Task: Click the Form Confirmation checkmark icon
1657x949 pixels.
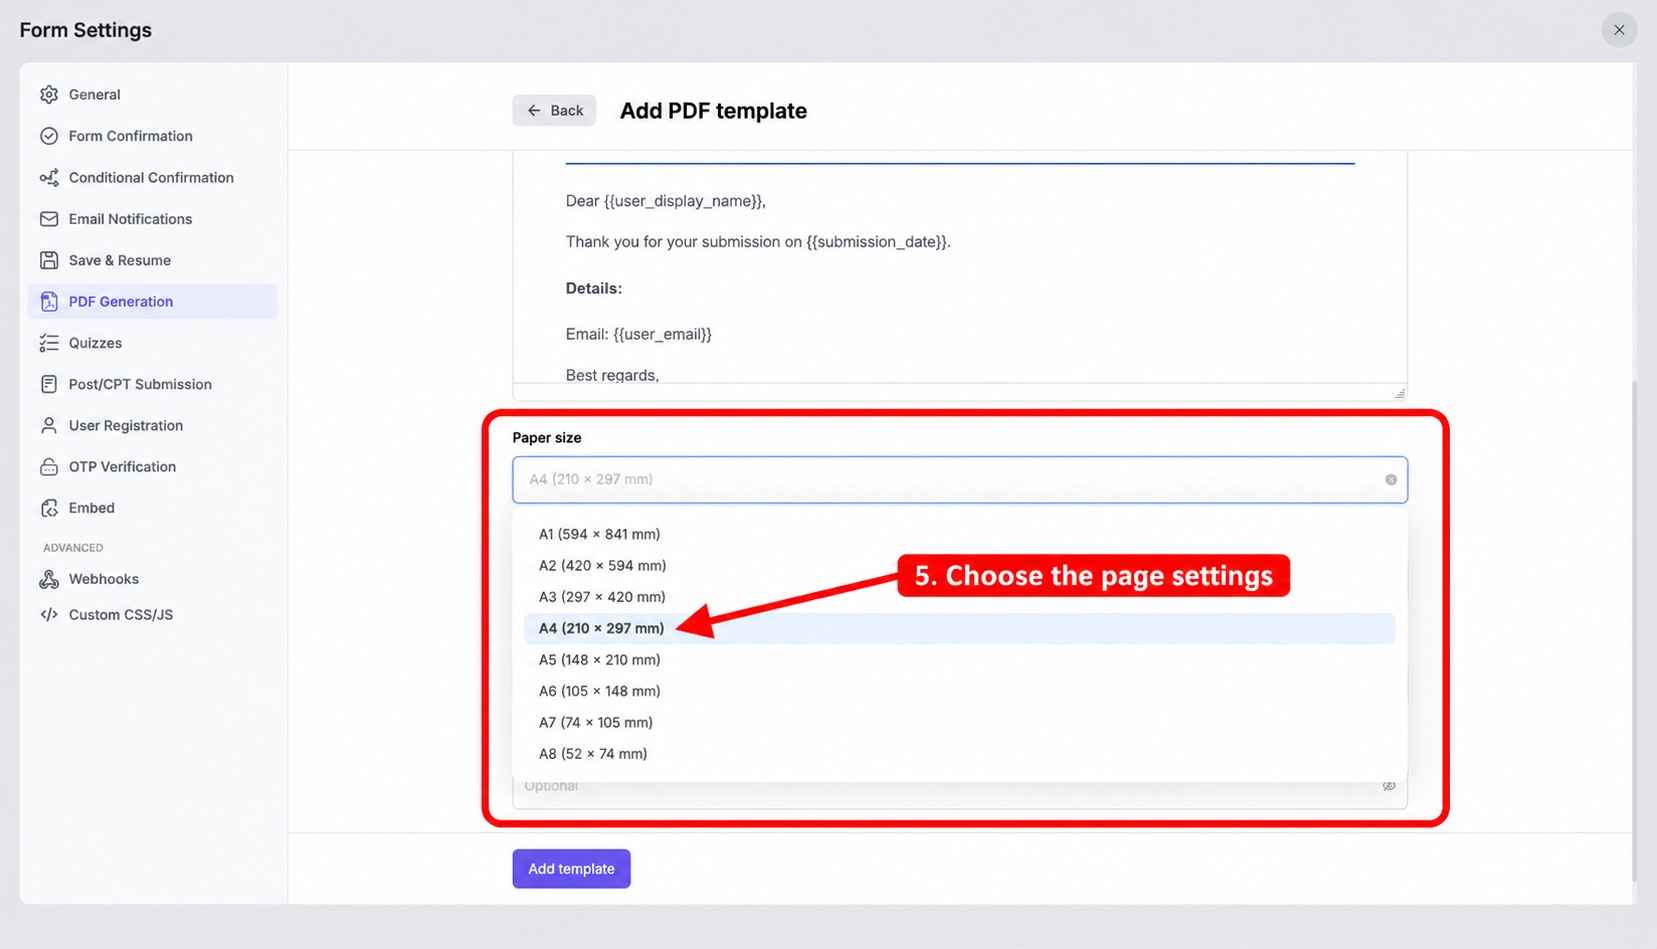Action: point(49,136)
